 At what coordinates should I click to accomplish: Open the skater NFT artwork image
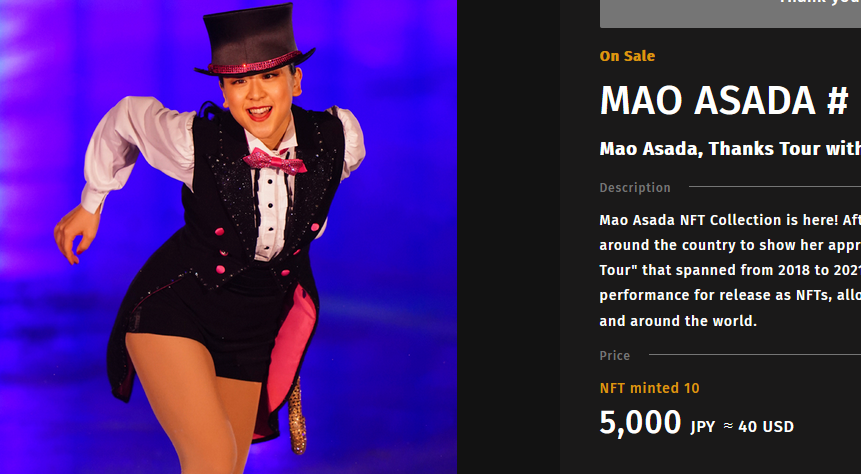point(228,237)
